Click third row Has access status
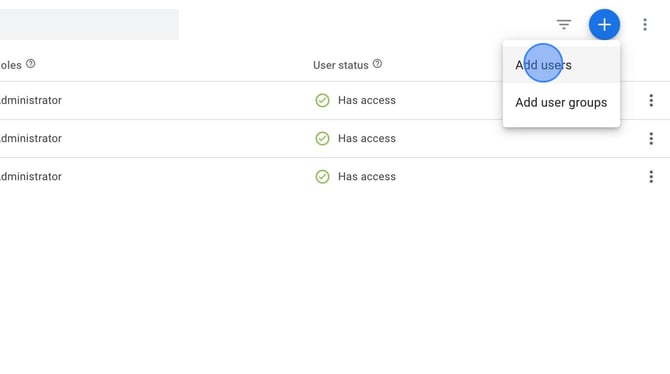This screenshot has height=374, width=670. pyautogui.click(x=367, y=177)
